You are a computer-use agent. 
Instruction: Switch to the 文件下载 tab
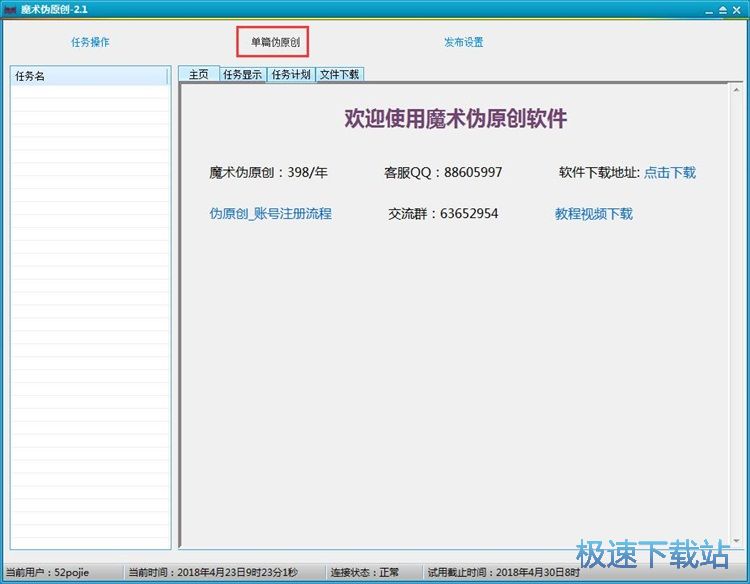tap(339, 74)
